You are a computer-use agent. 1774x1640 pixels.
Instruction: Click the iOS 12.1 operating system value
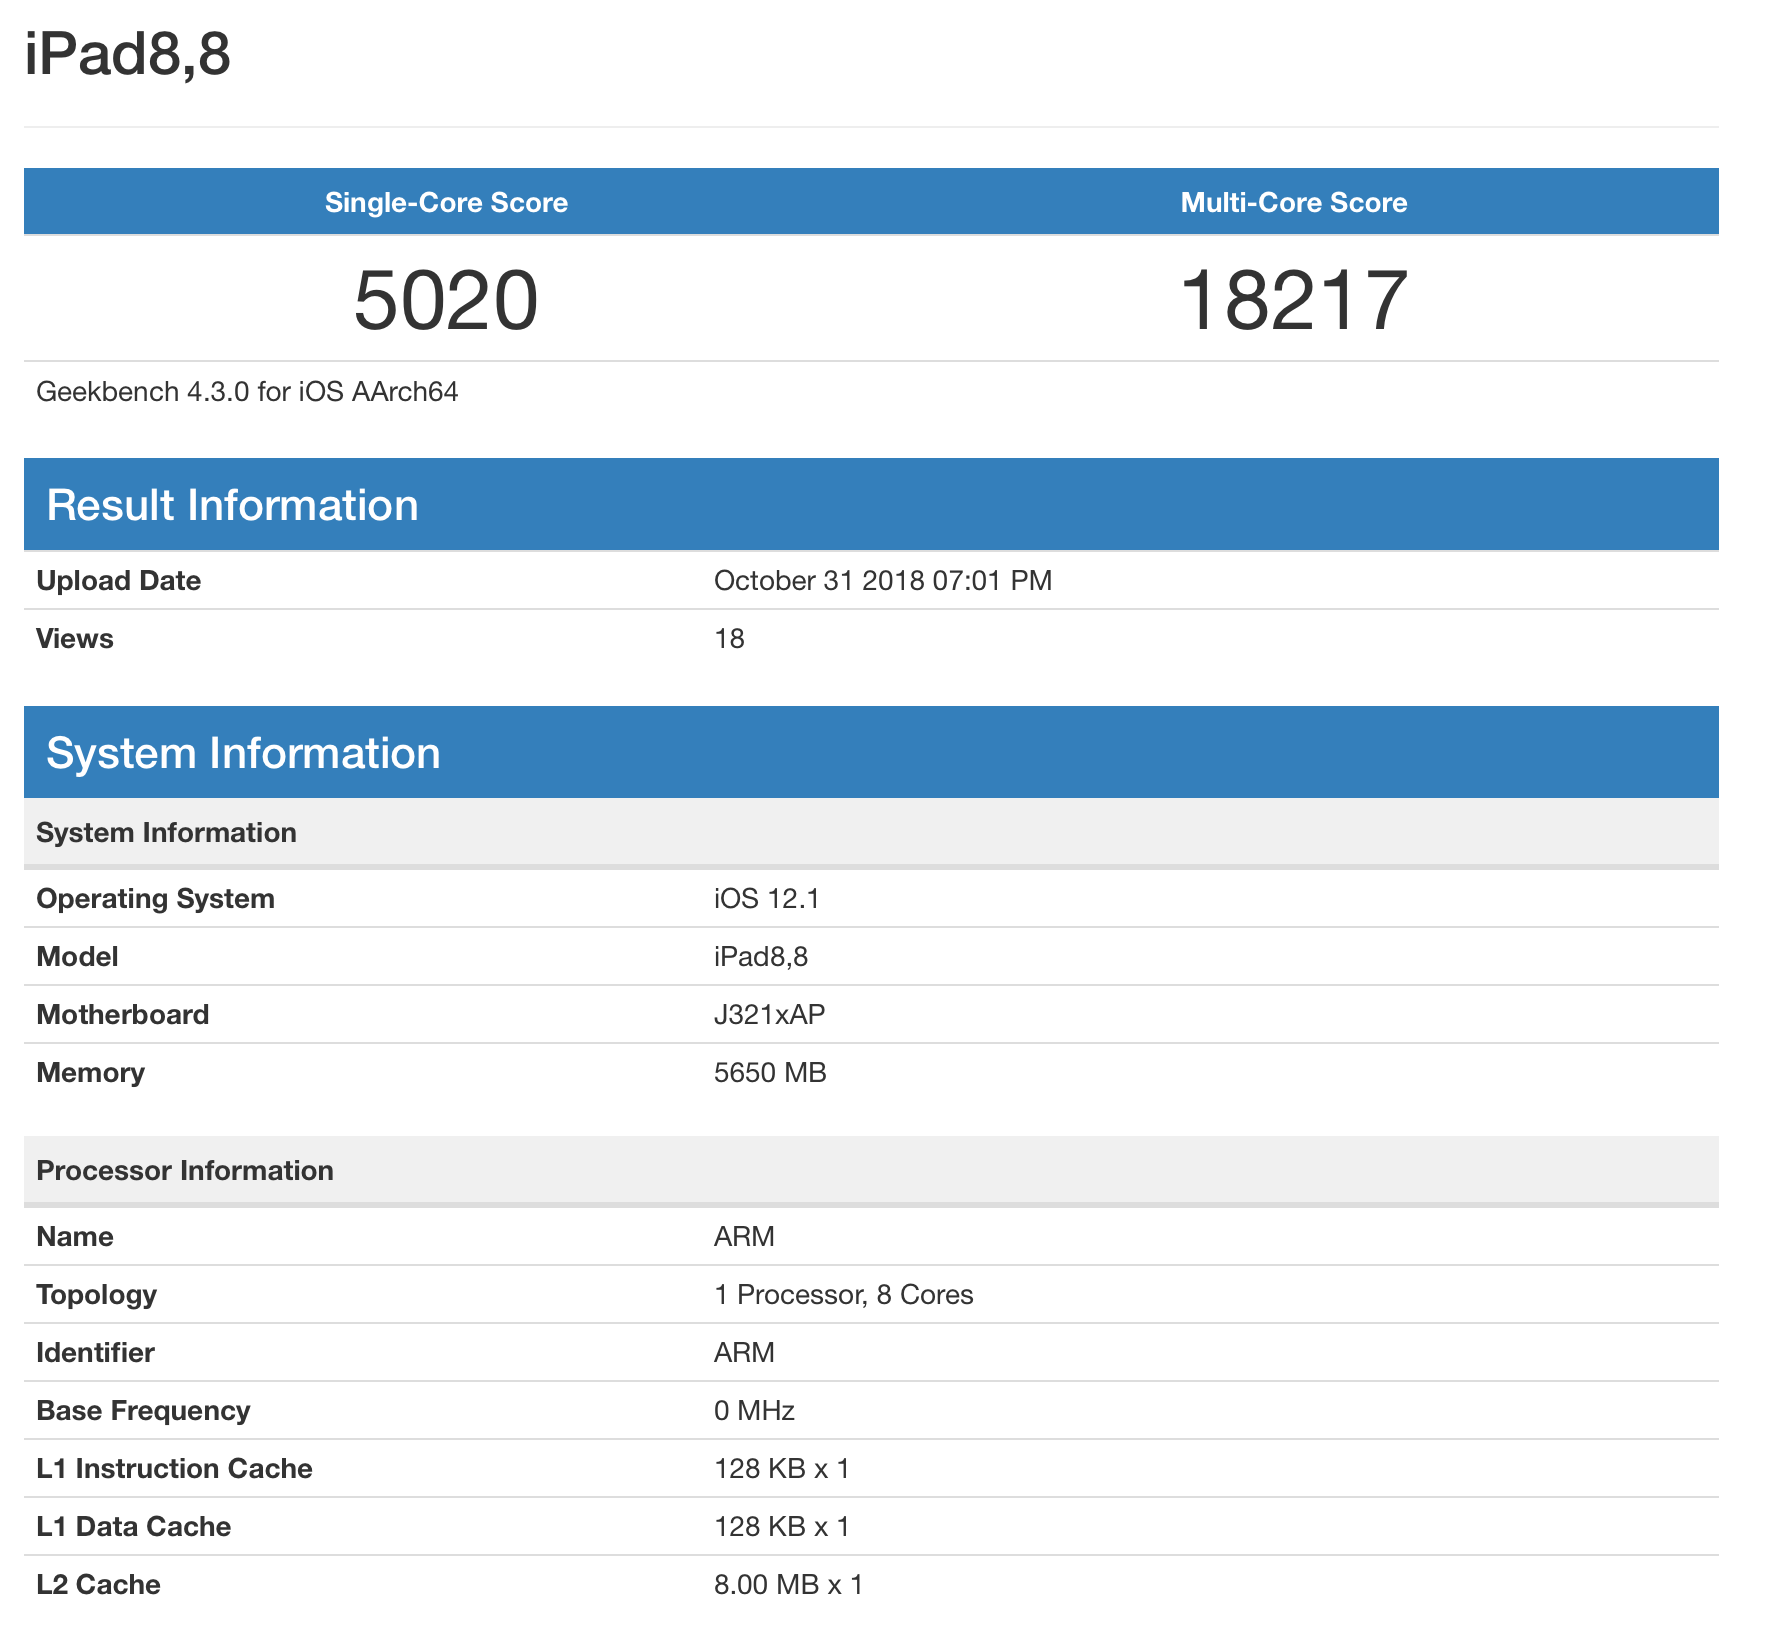point(767,899)
